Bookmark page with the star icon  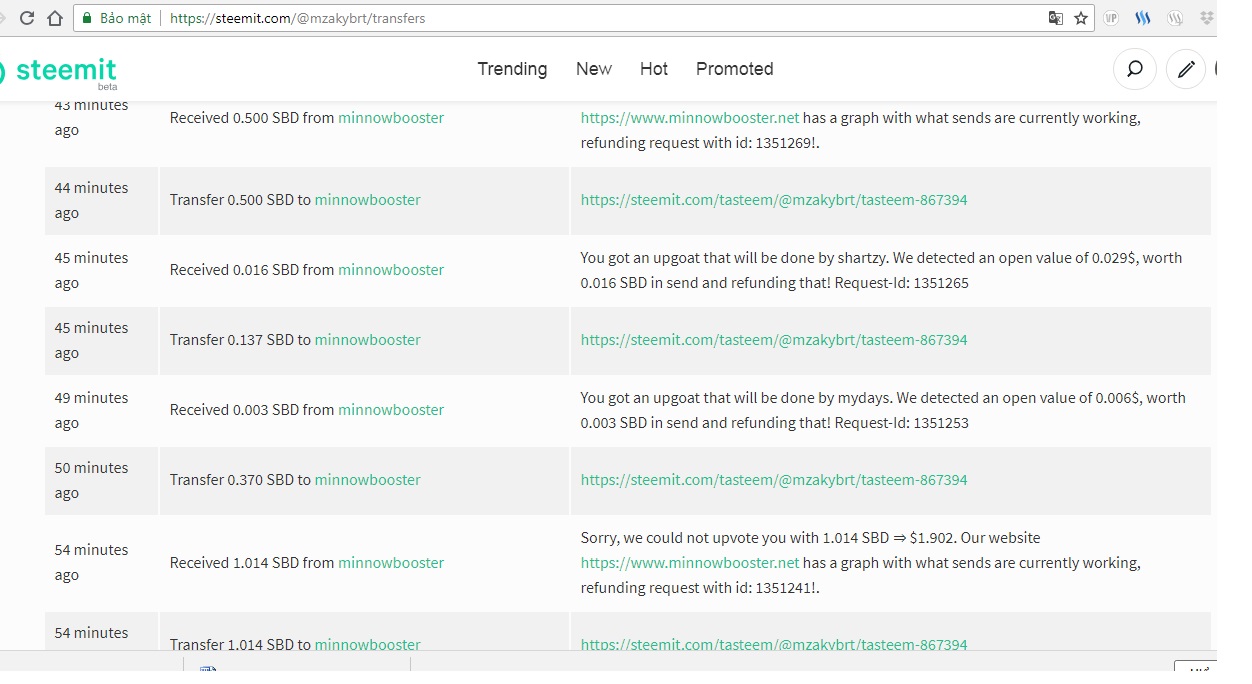click(1081, 18)
